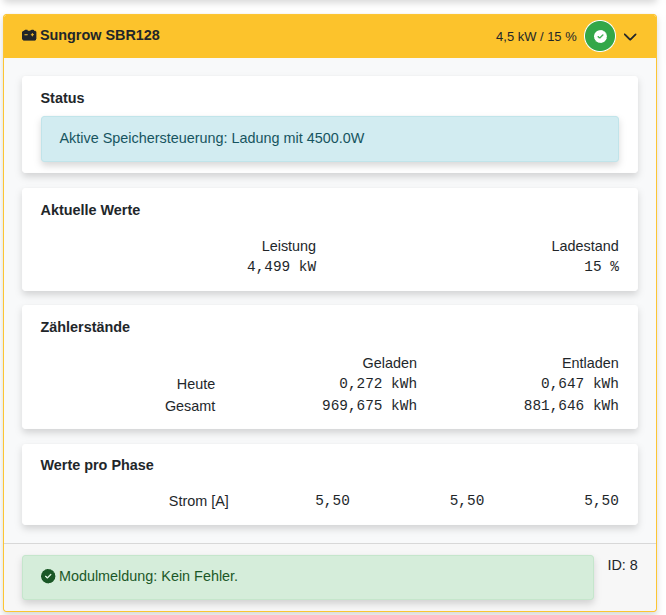Click the green checkmark status badge in header
Screen dimensions: 666x615
click(x=600, y=36)
